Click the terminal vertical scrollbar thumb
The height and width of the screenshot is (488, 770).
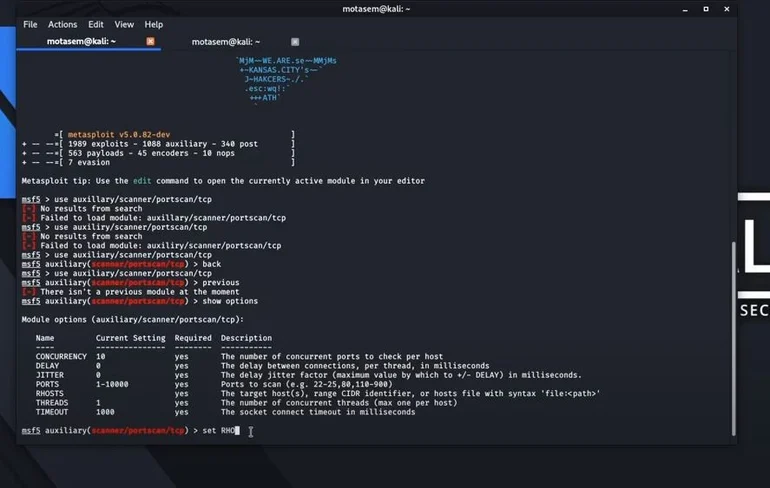tap(734, 340)
